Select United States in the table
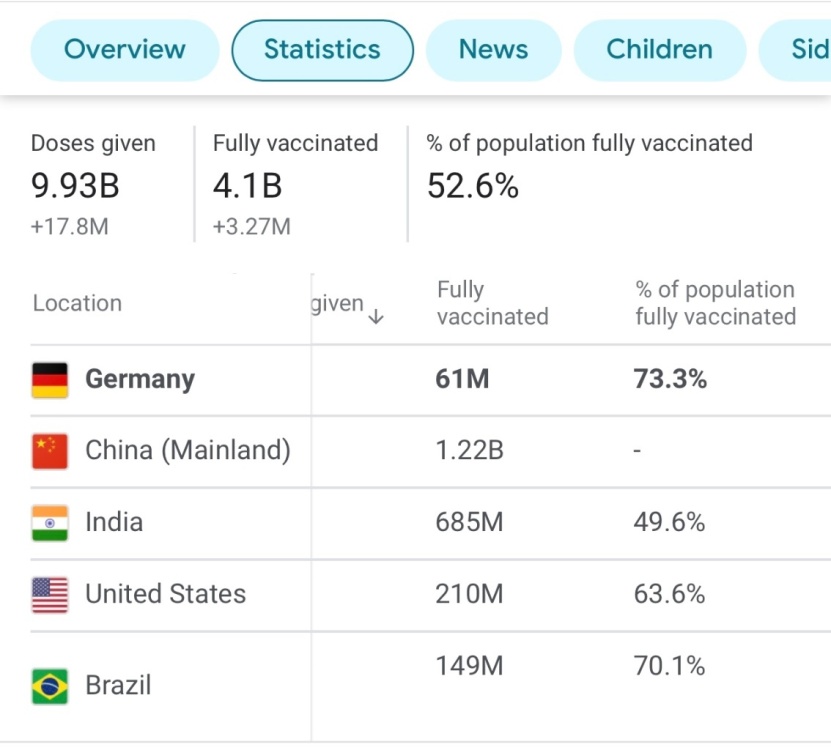Screen dimensions: 831x750 165,595
